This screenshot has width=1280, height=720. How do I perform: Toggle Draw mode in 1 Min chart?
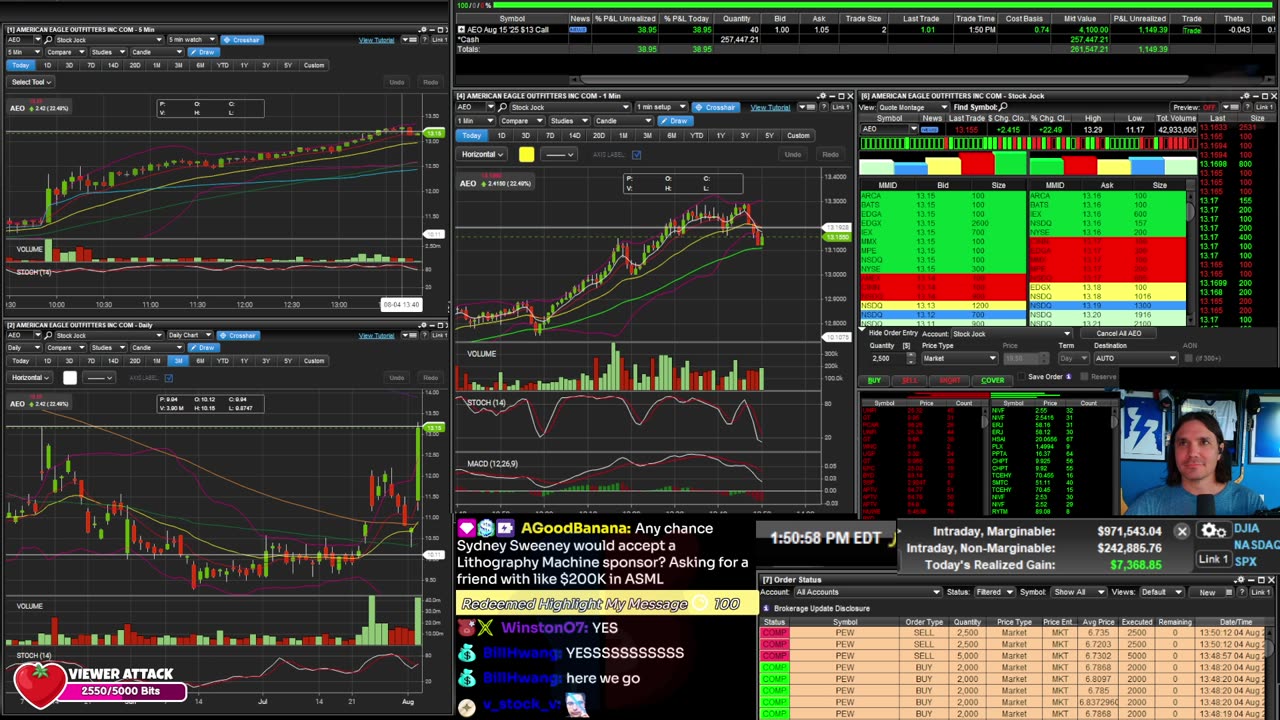tap(677, 121)
